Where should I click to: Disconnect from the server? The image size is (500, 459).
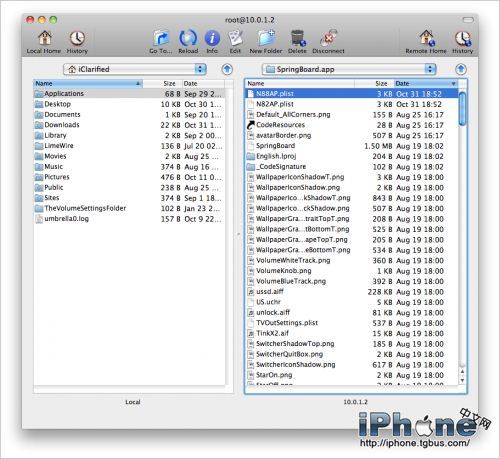click(x=328, y=42)
